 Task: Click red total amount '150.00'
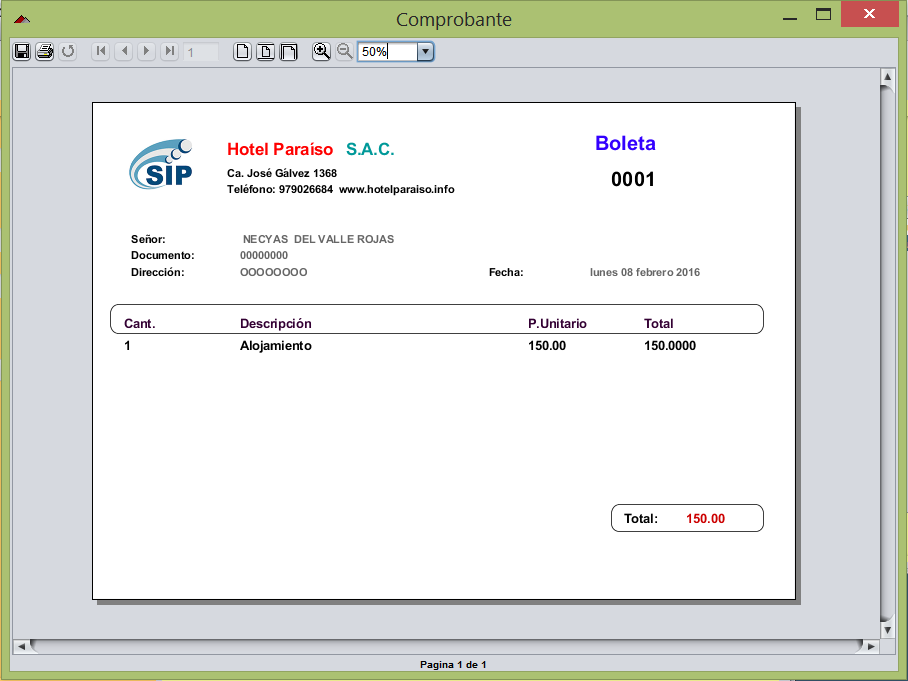[x=705, y=518]
